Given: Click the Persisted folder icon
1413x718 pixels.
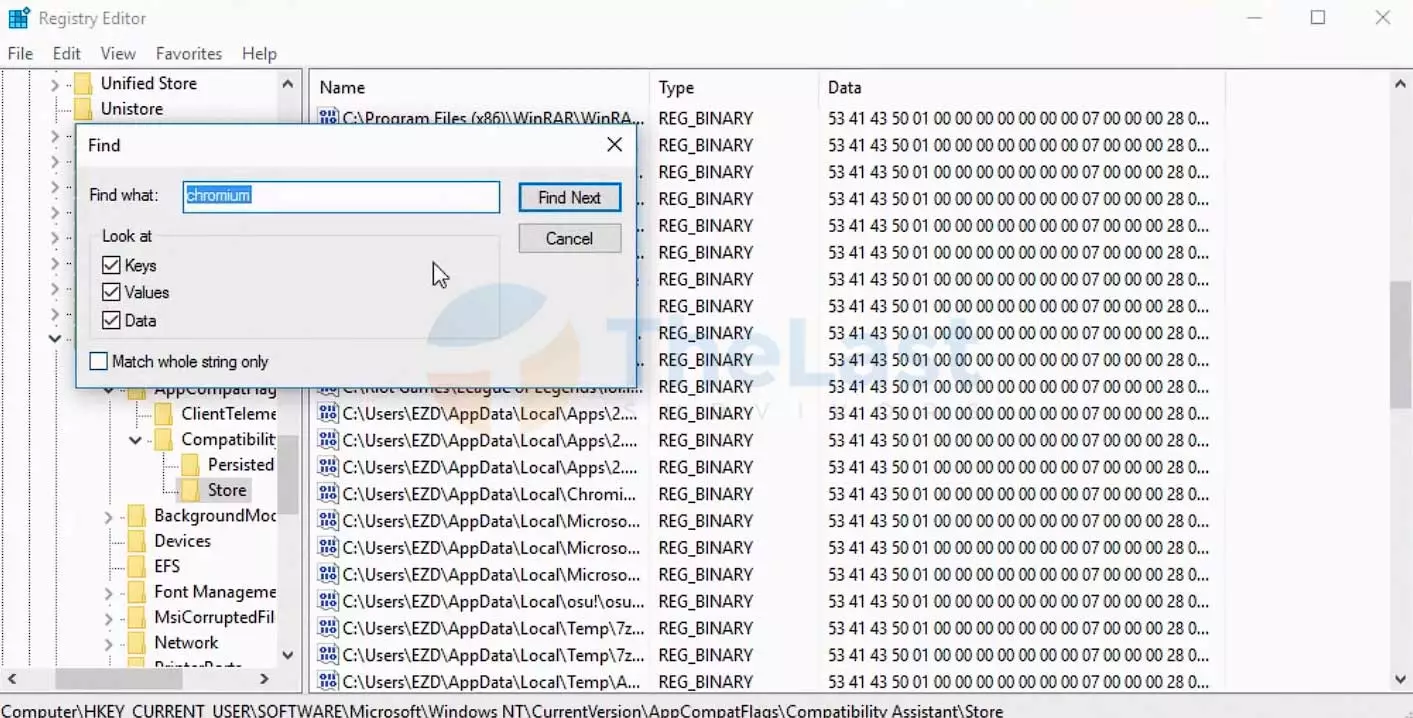Looking at the screenshot, I should (191, 465).
